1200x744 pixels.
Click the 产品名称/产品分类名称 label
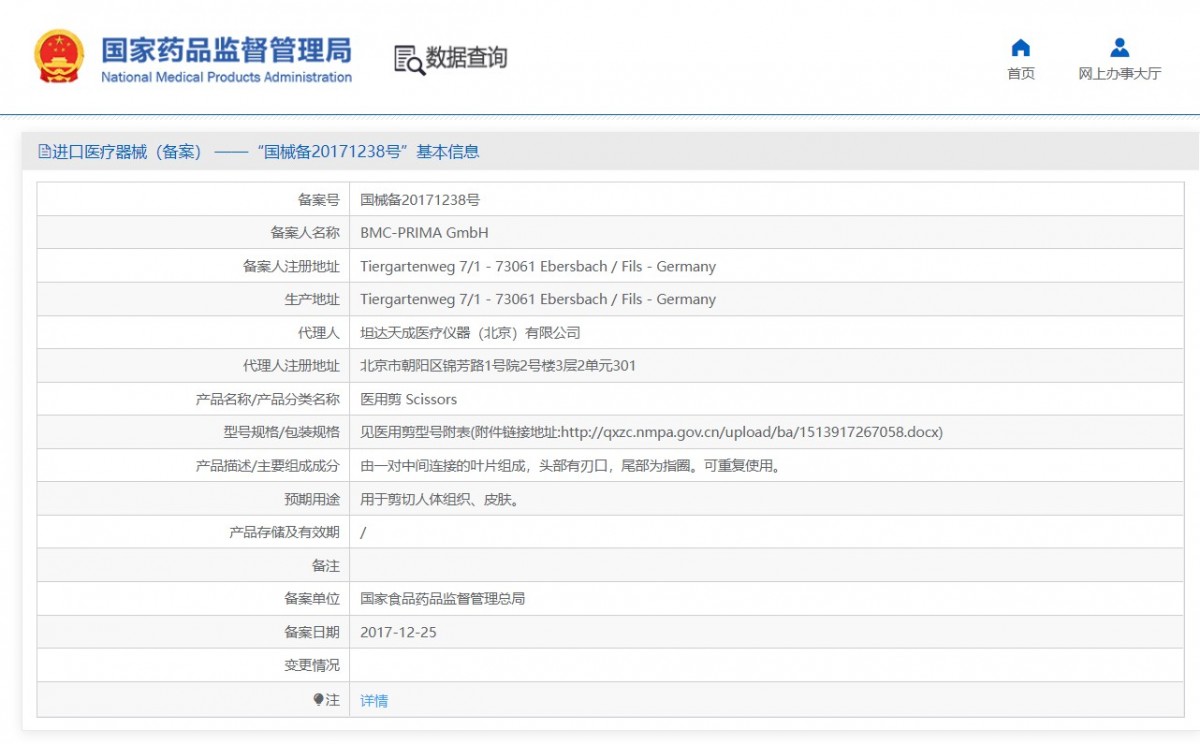pyautogui.click(x=268, y=400)
